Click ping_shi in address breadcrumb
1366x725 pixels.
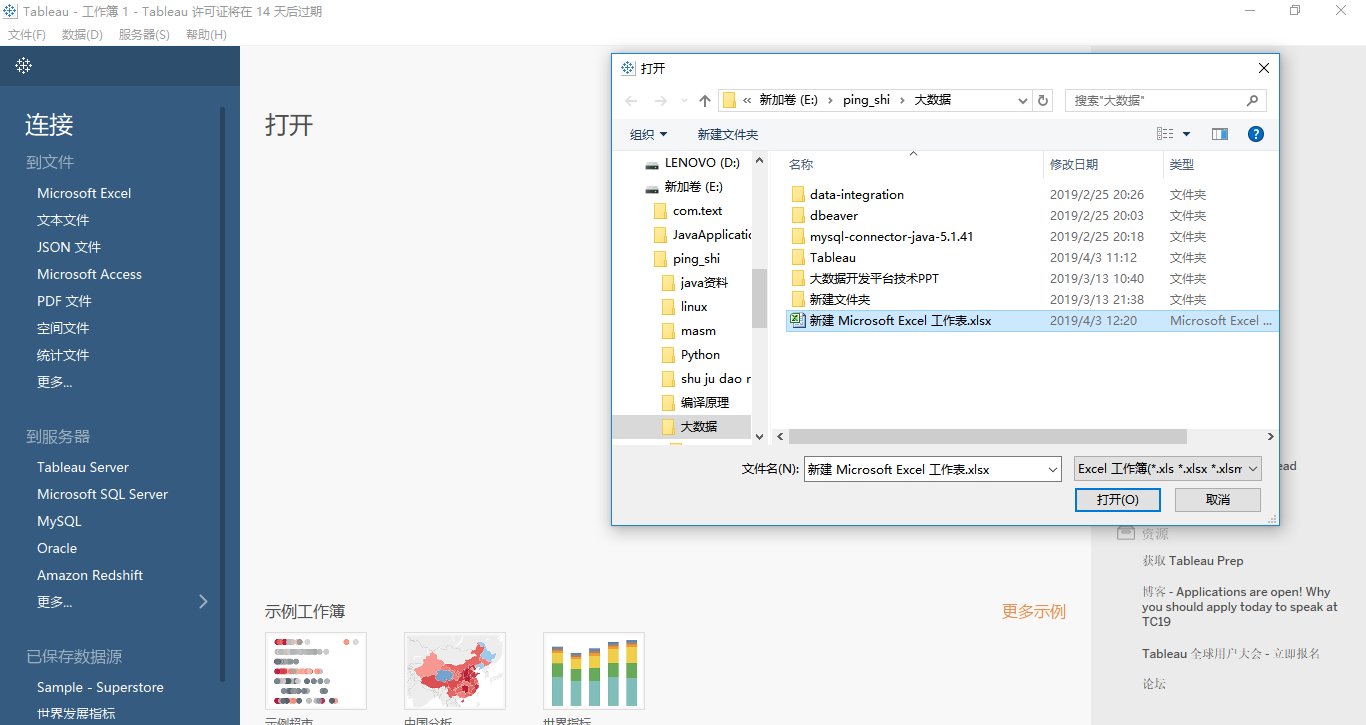coord(866,100)
